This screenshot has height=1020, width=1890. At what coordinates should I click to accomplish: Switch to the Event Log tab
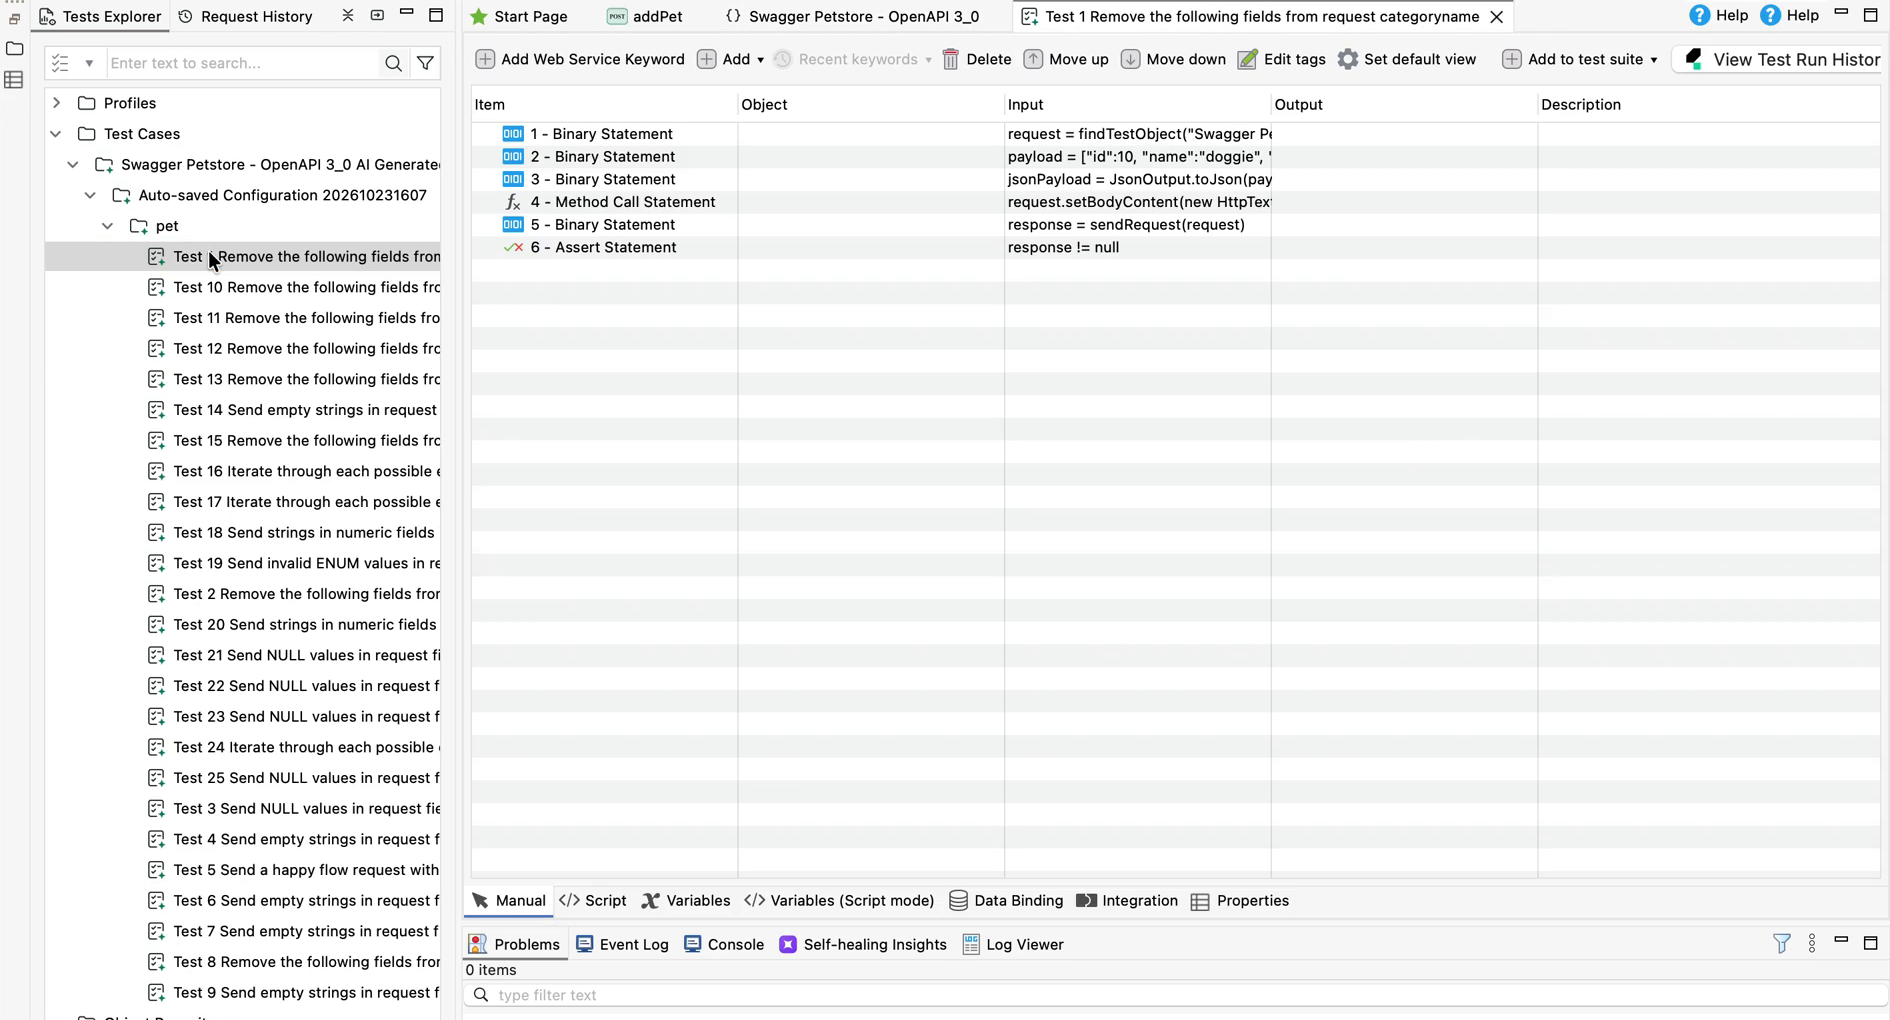pyautogui.click(x=622, y=944)
